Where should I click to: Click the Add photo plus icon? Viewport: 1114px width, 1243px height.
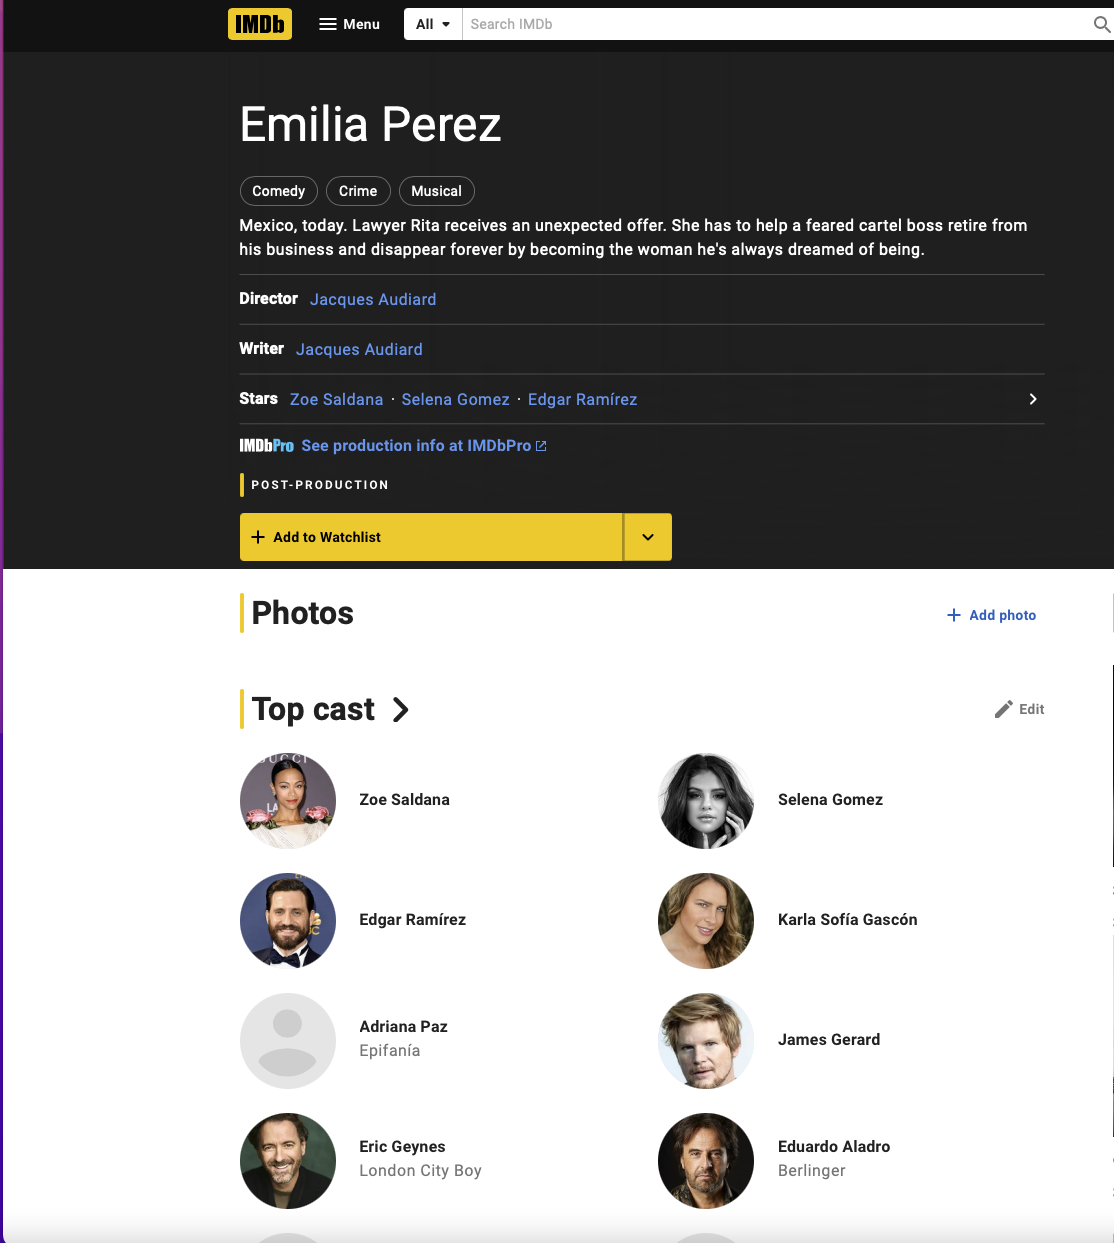(x=954, y=615)
